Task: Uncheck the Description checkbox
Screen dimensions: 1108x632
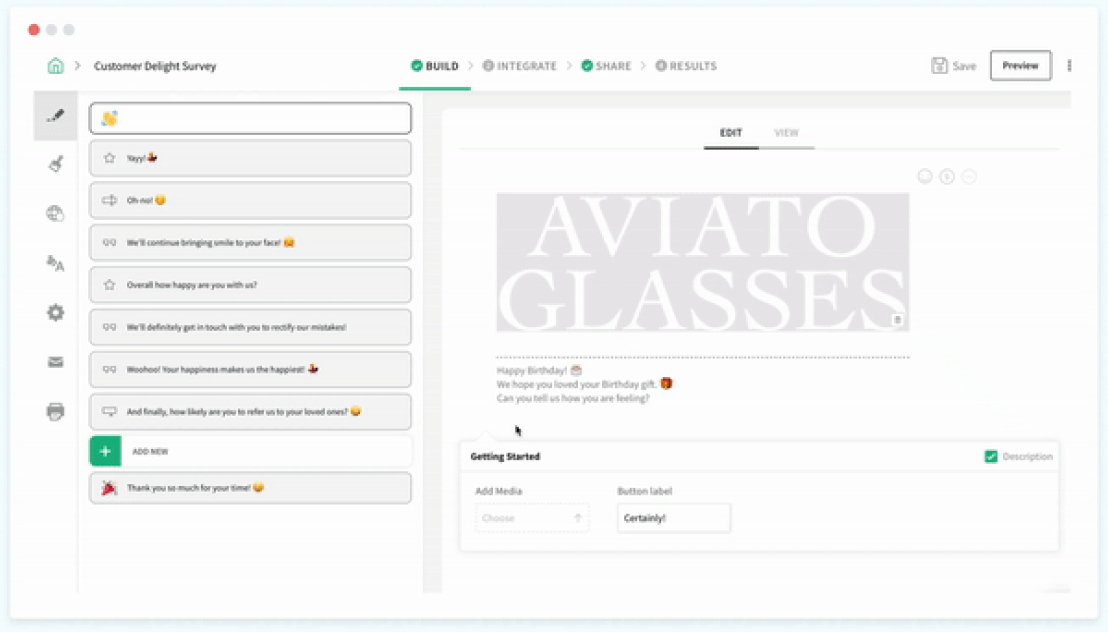Action: coord(991,457)
